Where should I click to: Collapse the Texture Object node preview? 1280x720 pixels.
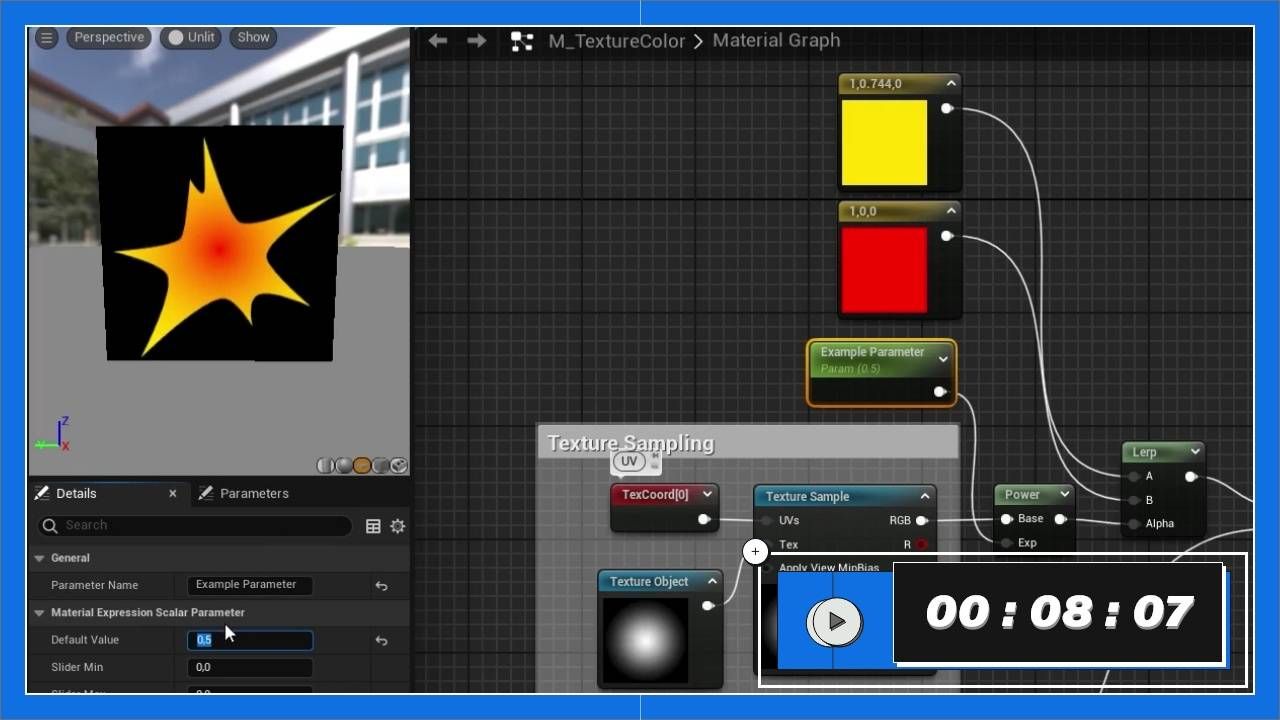[712, 581]
